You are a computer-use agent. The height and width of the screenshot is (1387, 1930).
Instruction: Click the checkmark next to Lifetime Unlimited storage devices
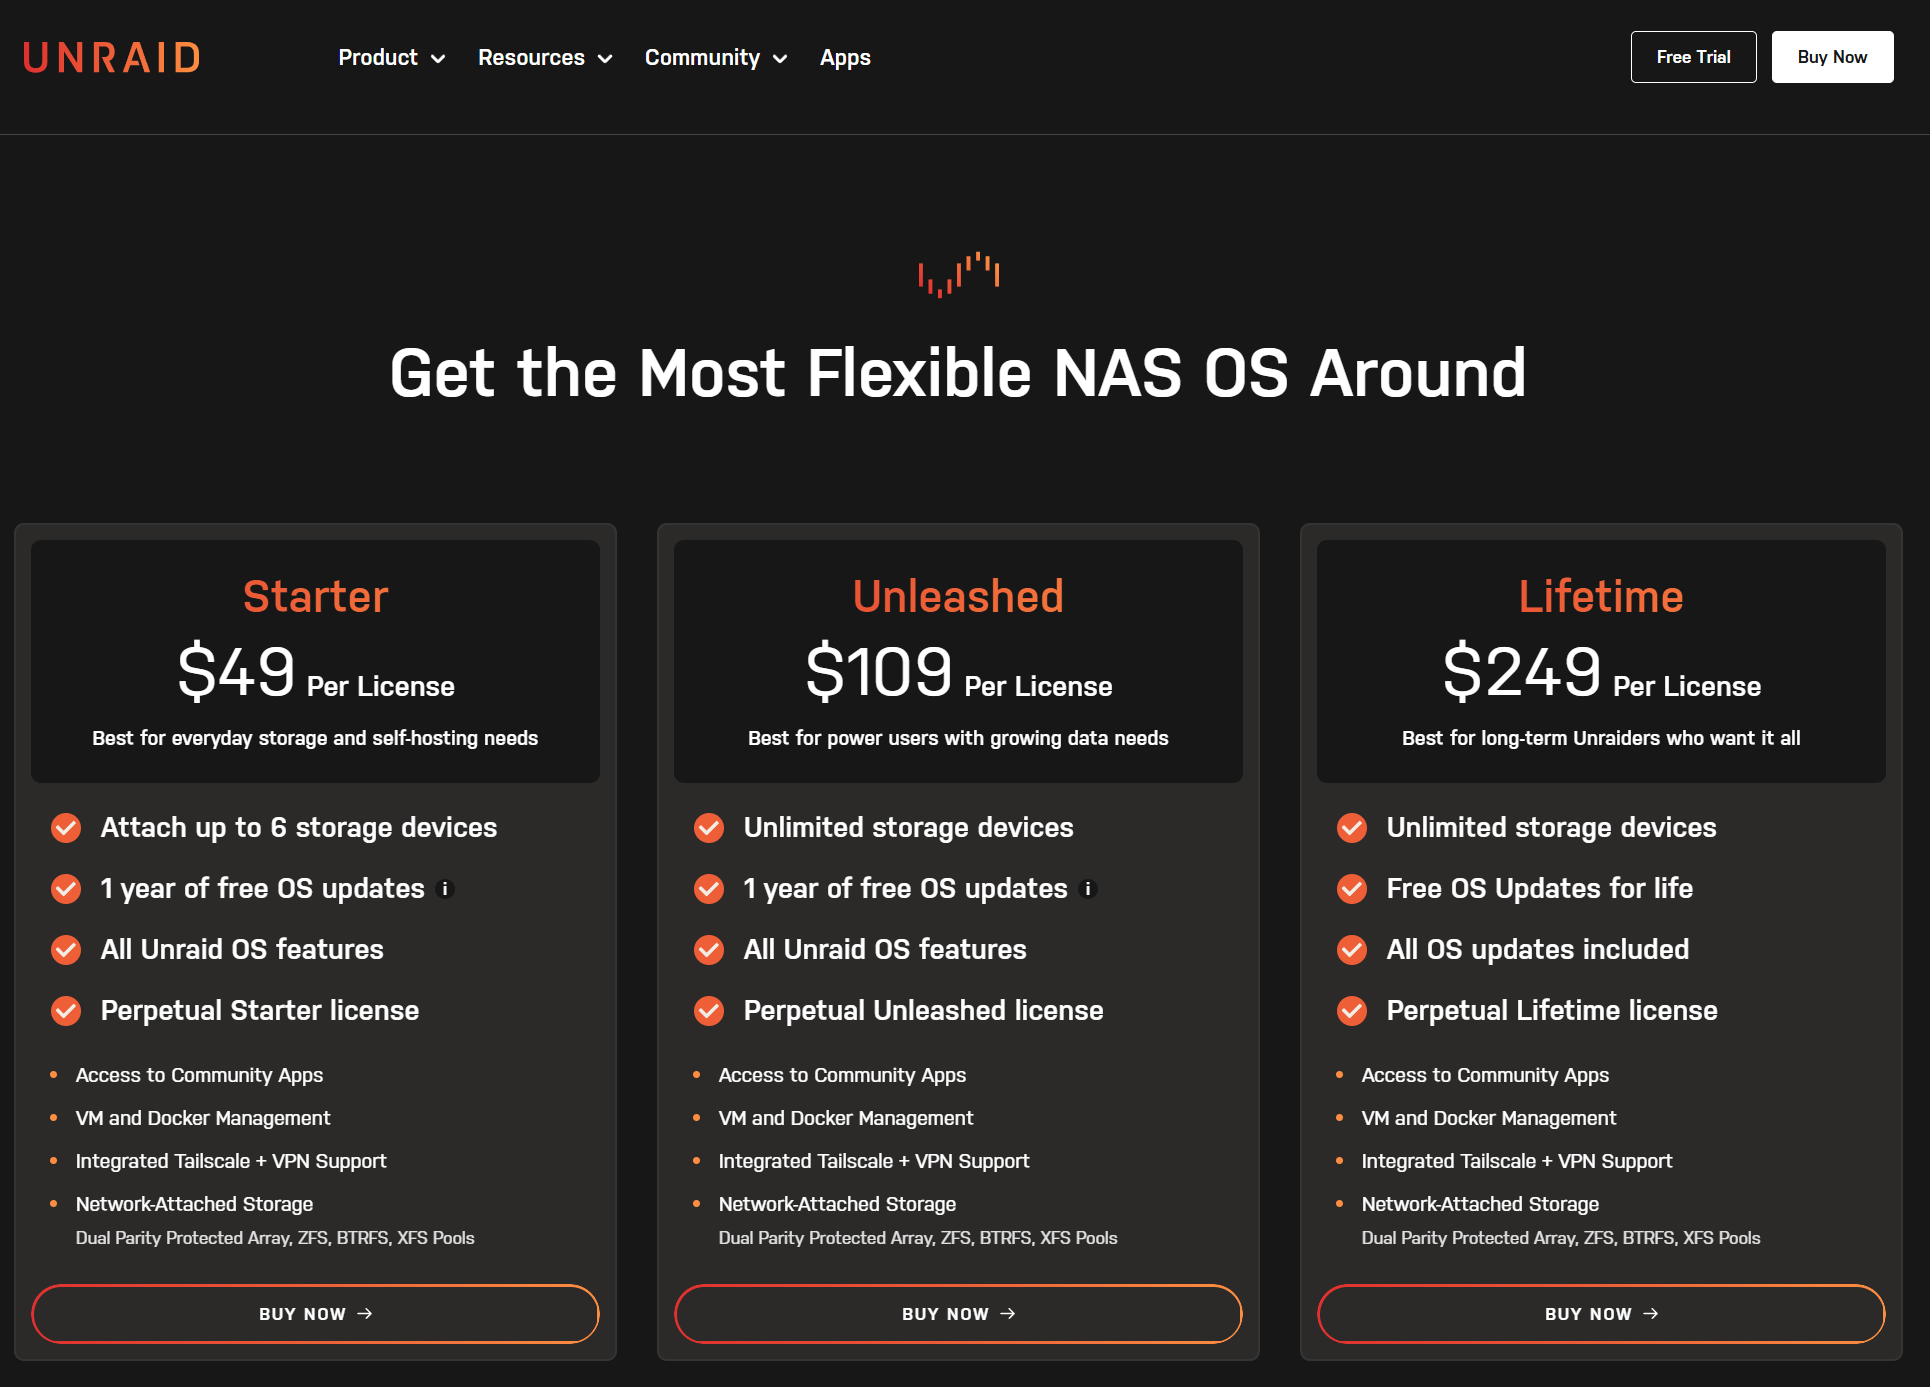coord(1352,828)
